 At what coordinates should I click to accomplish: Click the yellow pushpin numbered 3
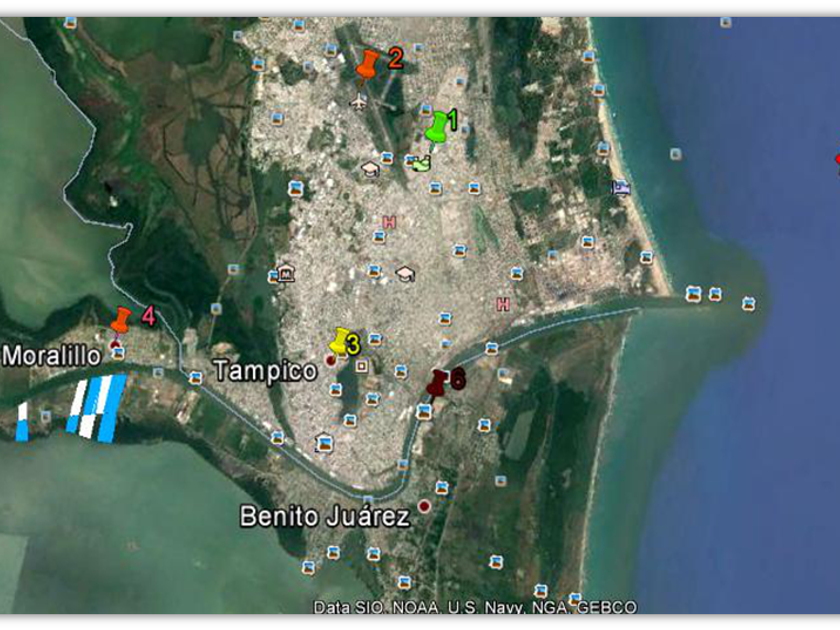[340, 342]
